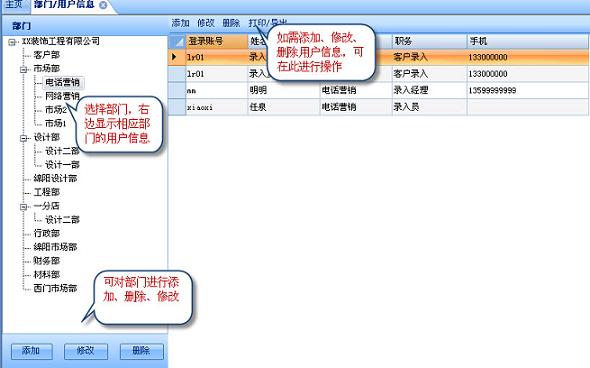Select 客户部 in department tree
The image size is (590, 368).
point(47,55)
